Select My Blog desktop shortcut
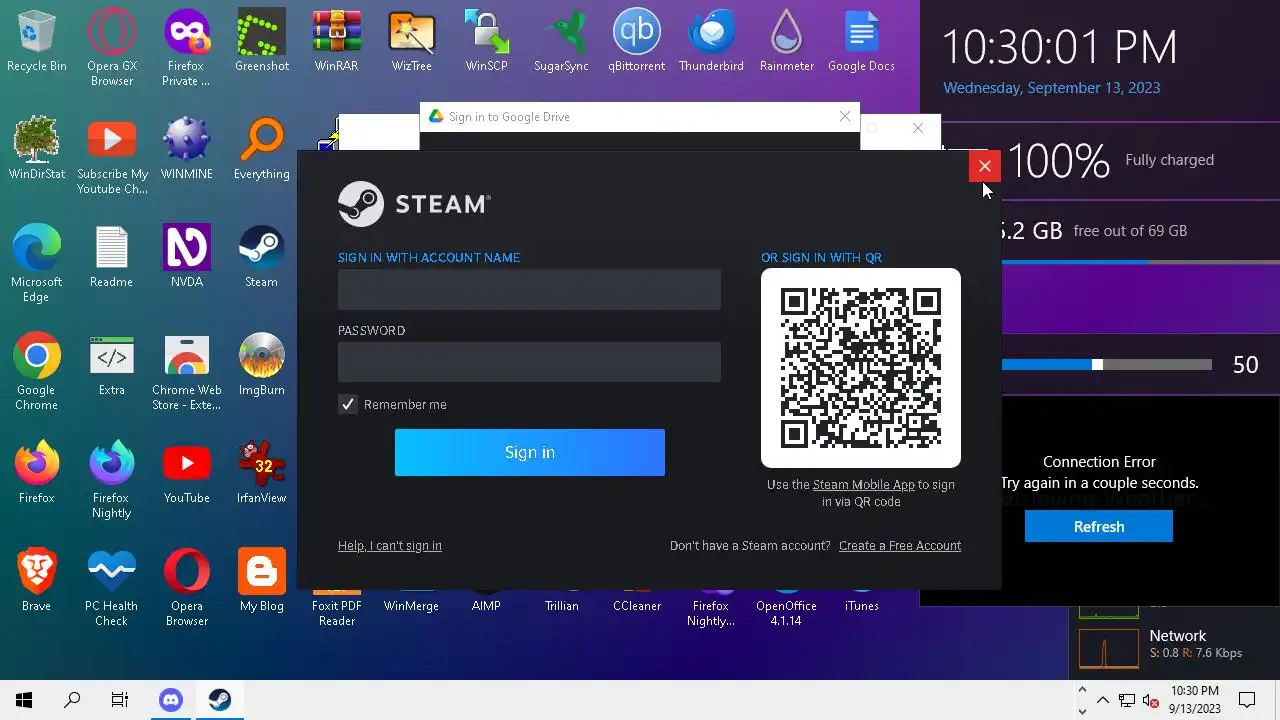 click(x=262, y=582)
